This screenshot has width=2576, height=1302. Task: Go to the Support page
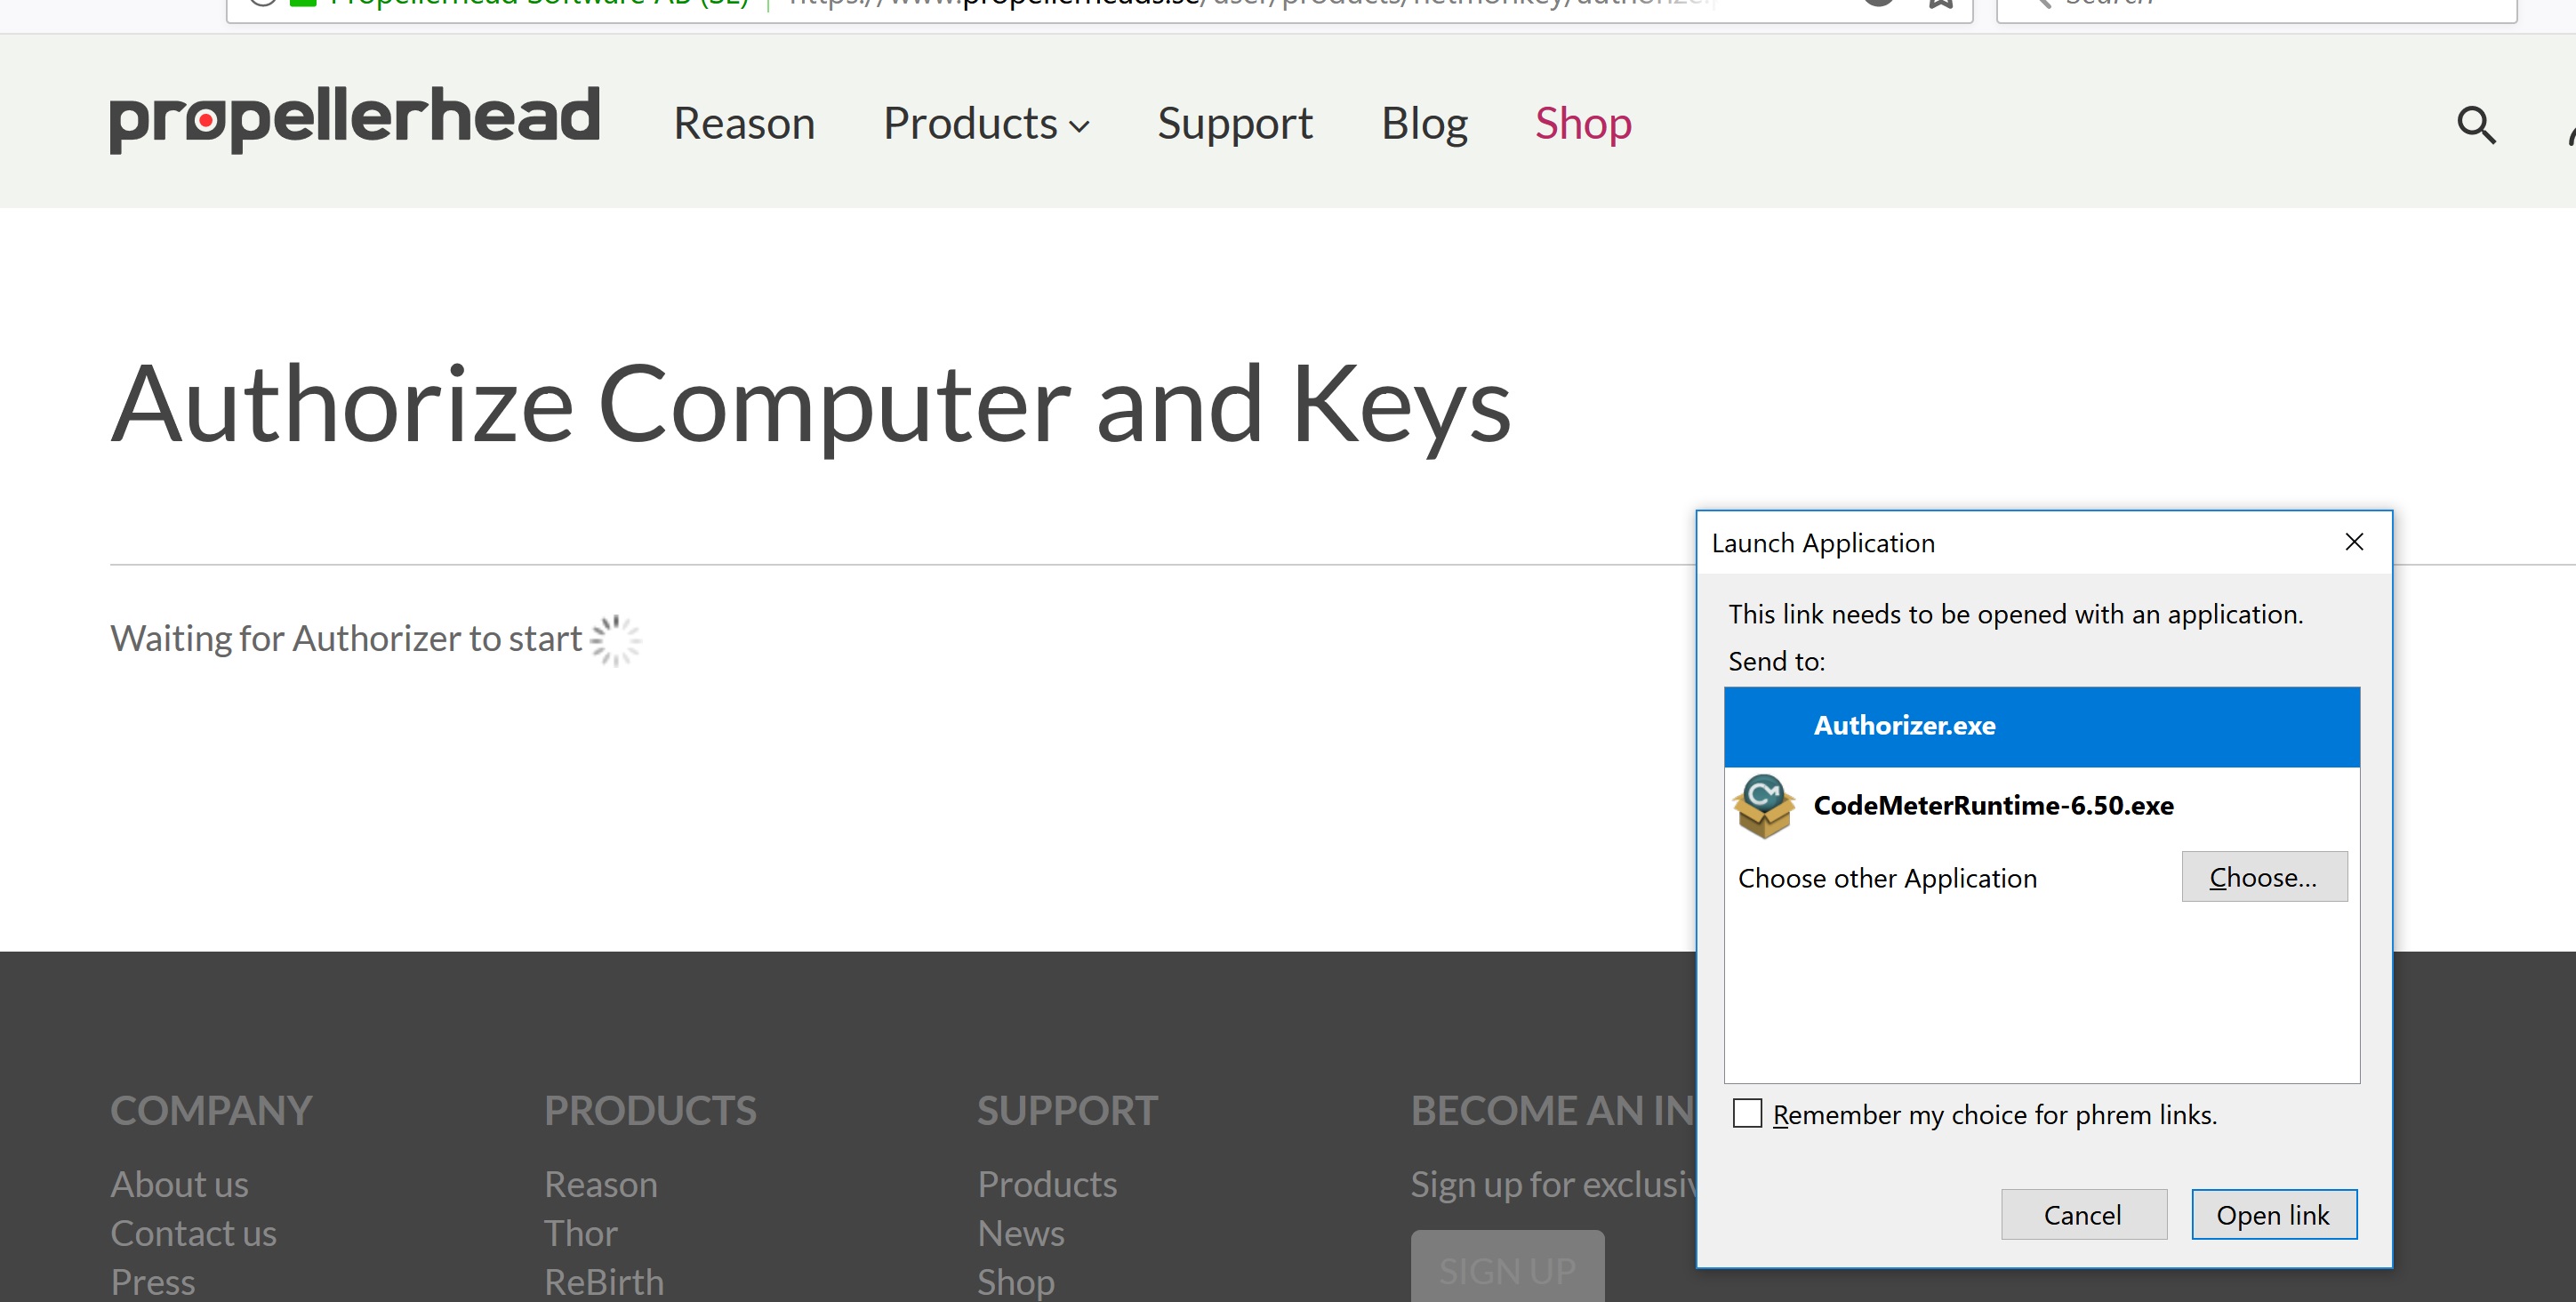[x=1235, y=124]
